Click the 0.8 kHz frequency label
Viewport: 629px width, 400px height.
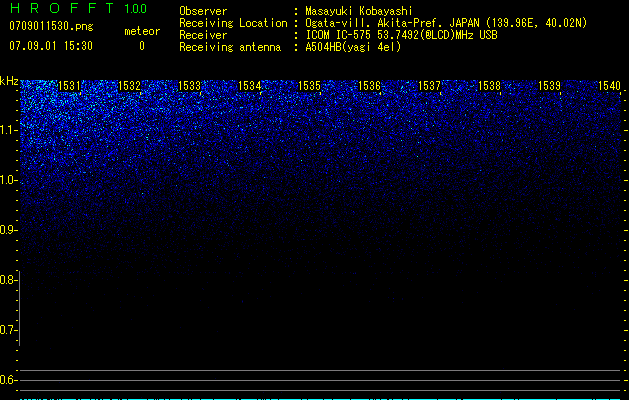click(8, 280)
